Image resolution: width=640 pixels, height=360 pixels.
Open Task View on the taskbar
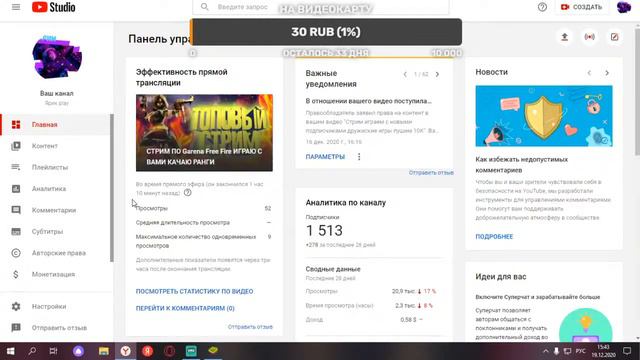click(53, 351)
